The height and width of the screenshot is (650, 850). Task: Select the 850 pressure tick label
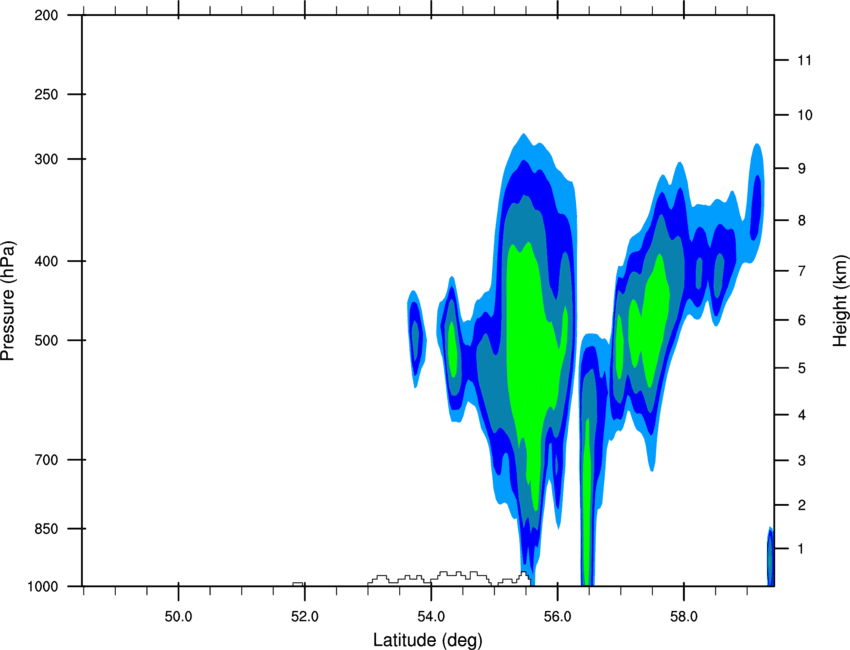(46, 529)
